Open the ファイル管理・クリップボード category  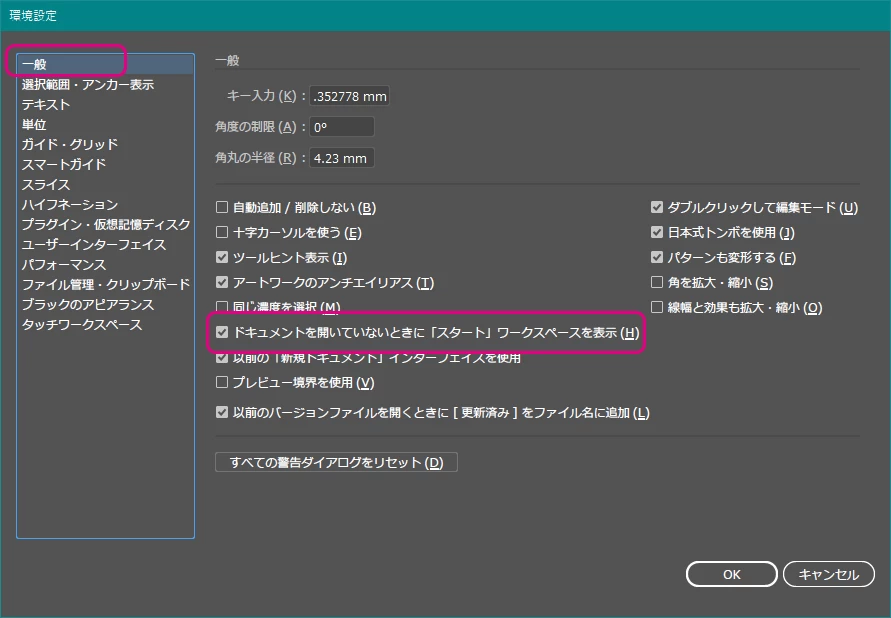point(106,284)
